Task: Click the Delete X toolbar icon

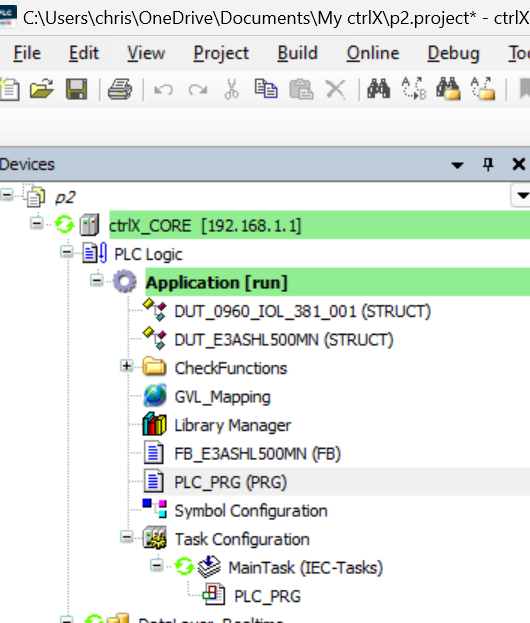Action: [x=335, y=89]
